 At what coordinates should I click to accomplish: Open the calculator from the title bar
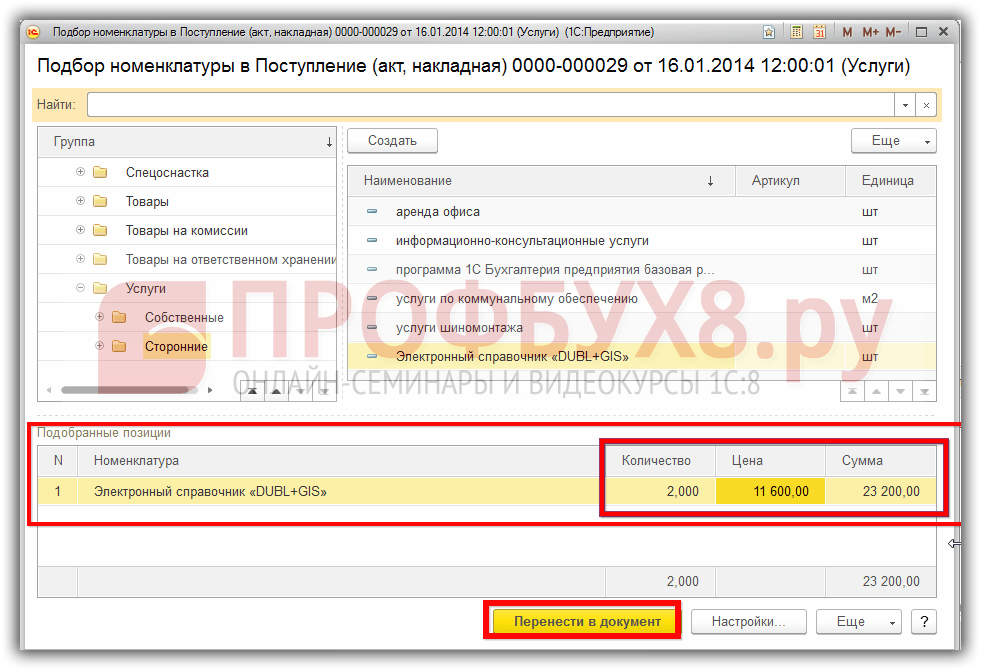[796, 32]
